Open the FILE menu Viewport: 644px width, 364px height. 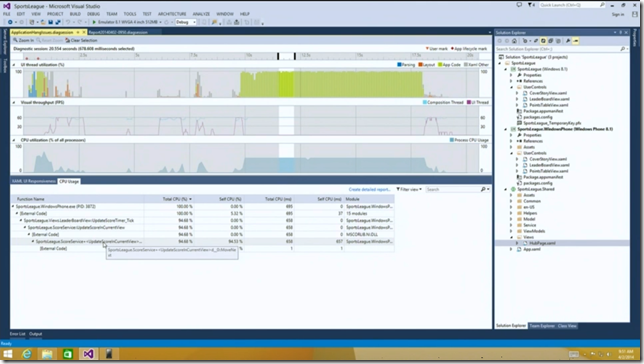7,14
